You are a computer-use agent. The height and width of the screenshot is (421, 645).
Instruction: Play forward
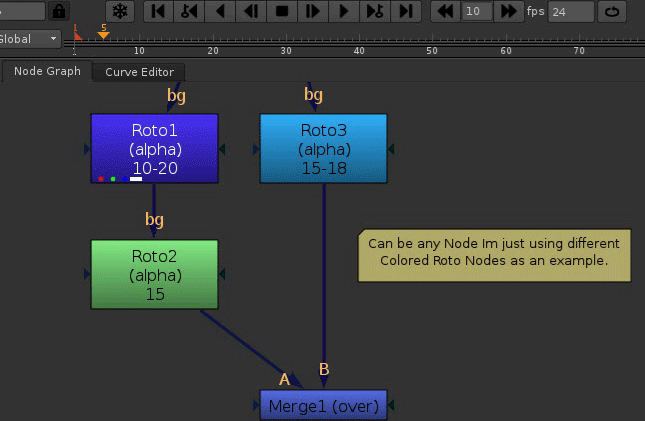coord(344,12)
